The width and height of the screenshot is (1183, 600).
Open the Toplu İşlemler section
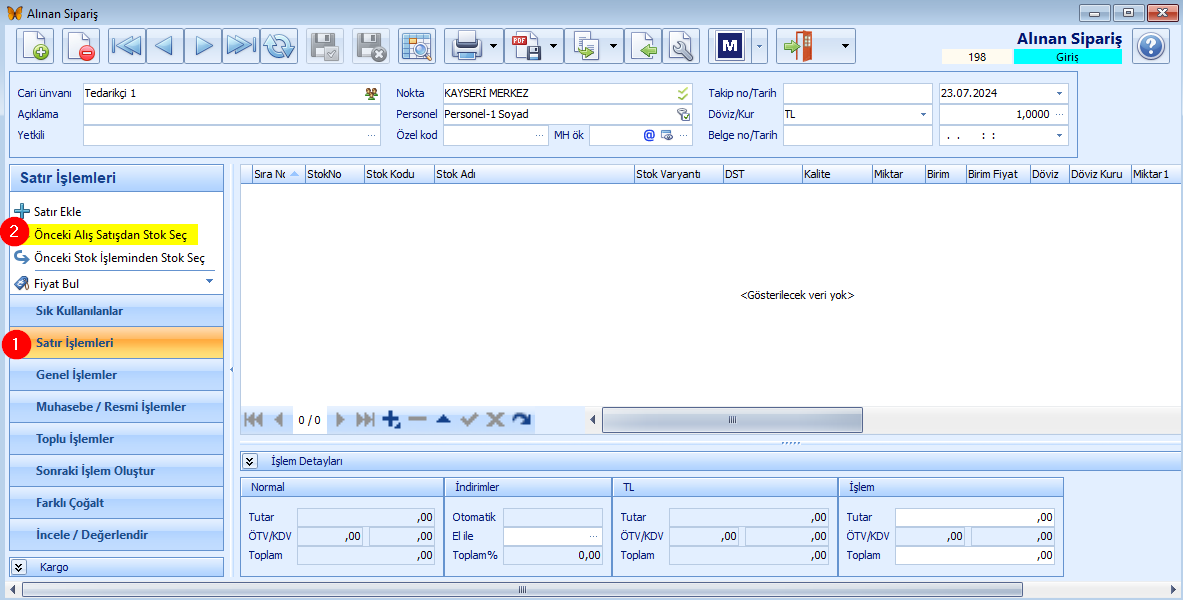coord(116,439)
